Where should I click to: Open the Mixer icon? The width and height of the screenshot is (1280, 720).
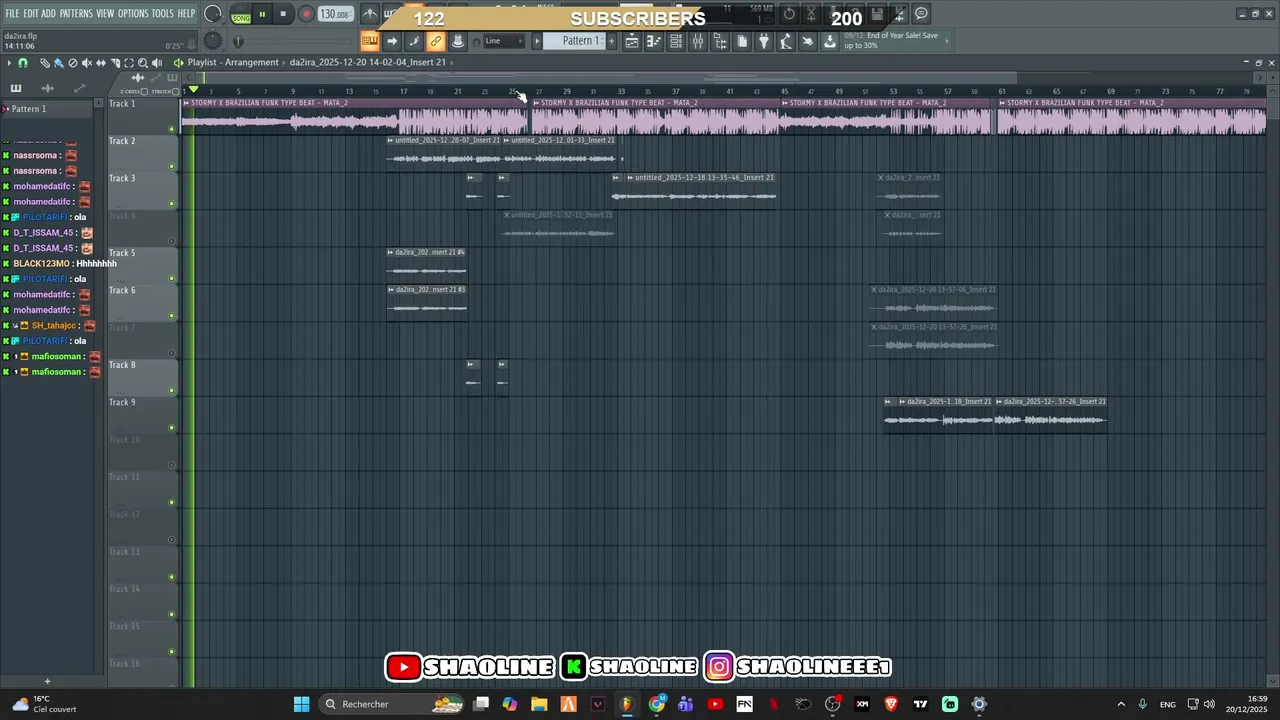point(698,41)
